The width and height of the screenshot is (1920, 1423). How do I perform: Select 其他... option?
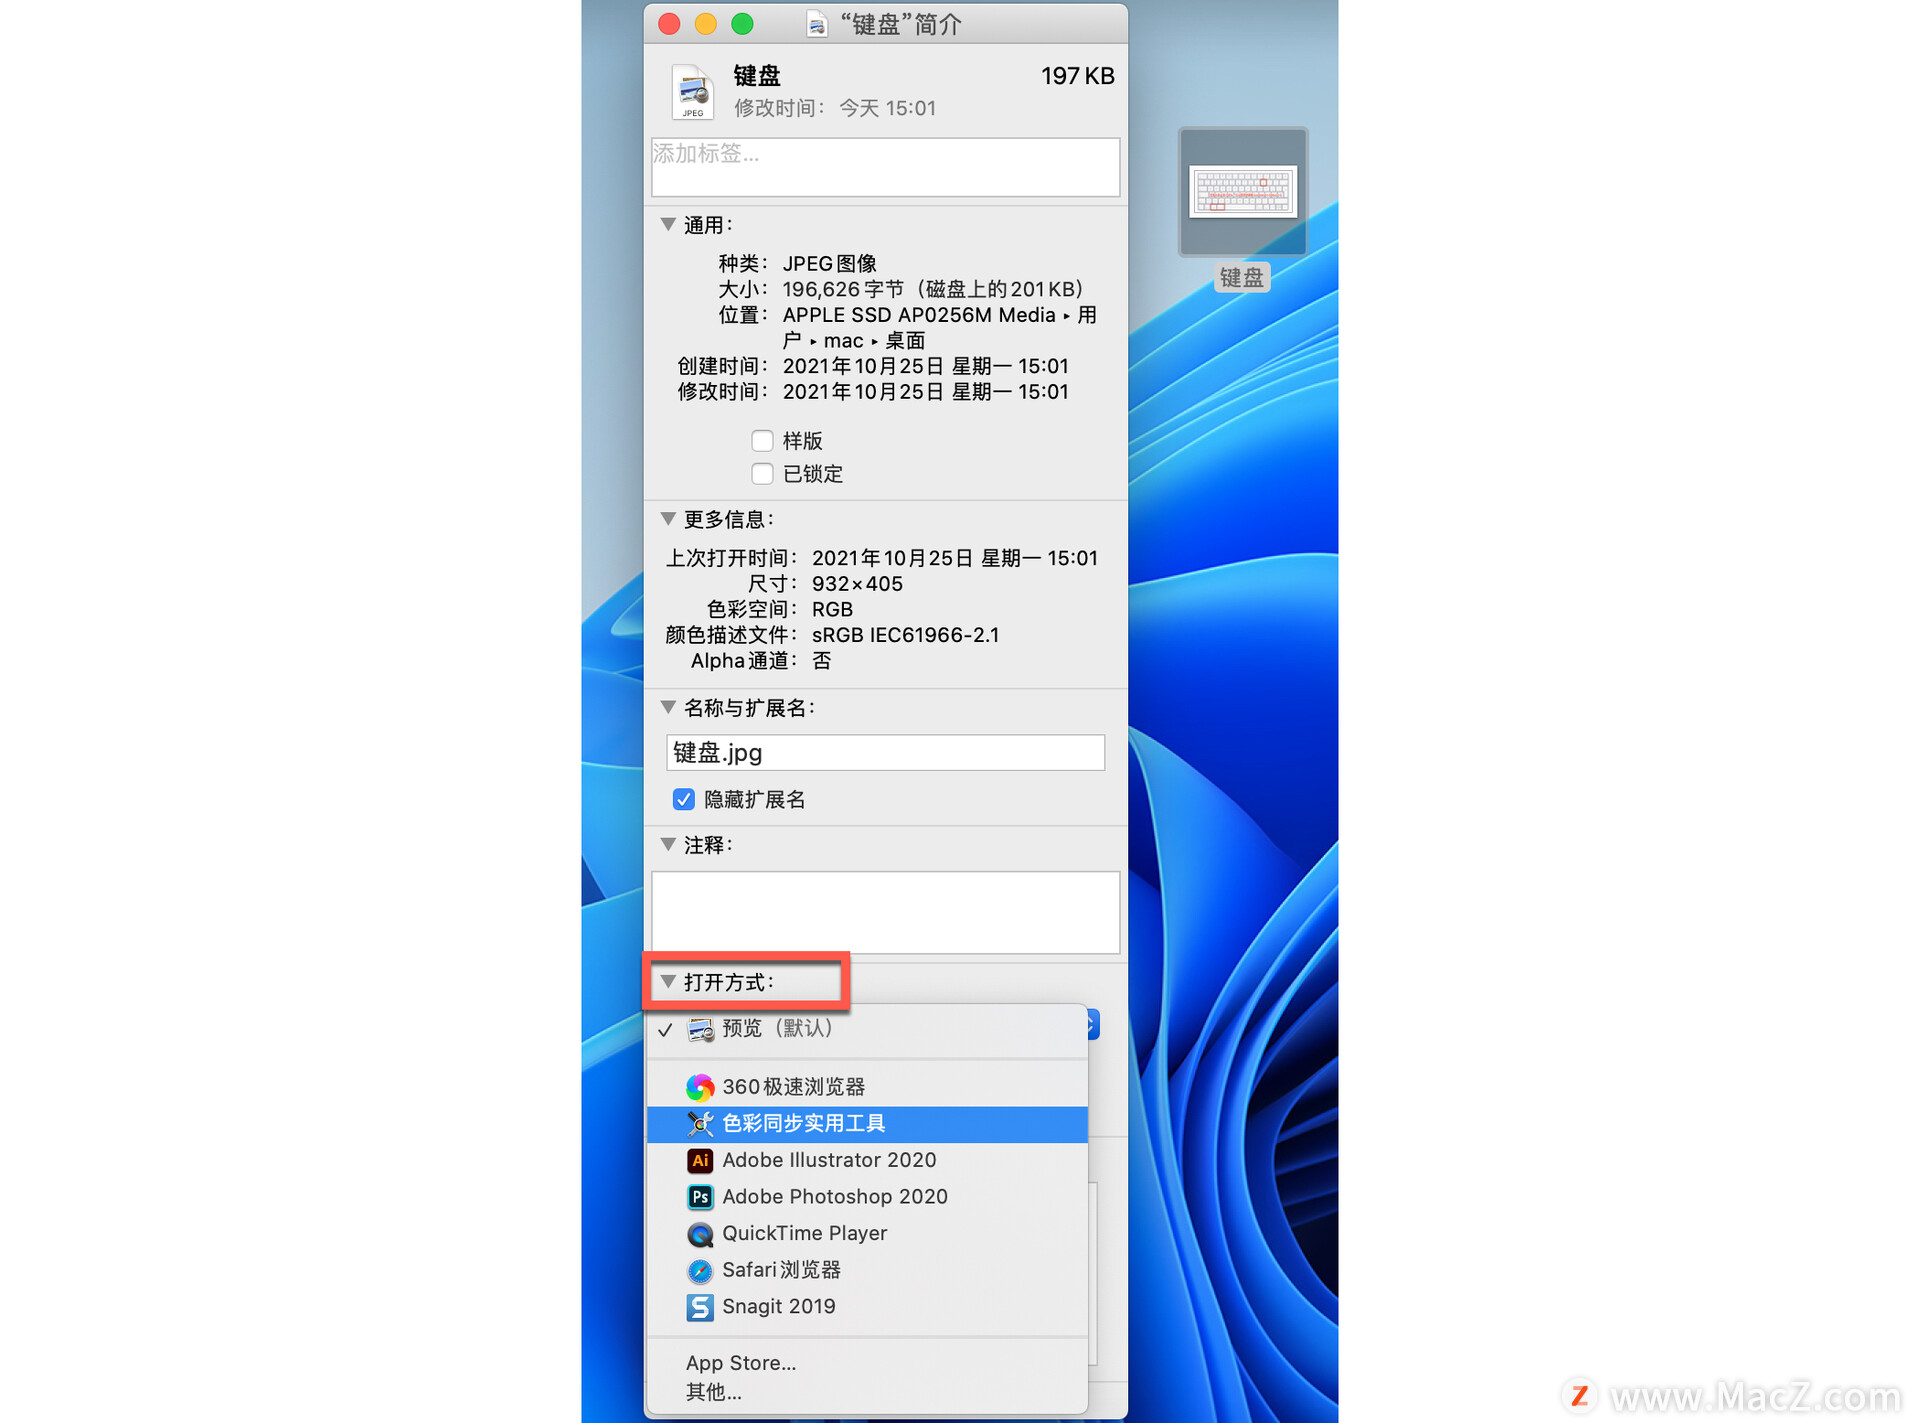tap(867, 1392)
